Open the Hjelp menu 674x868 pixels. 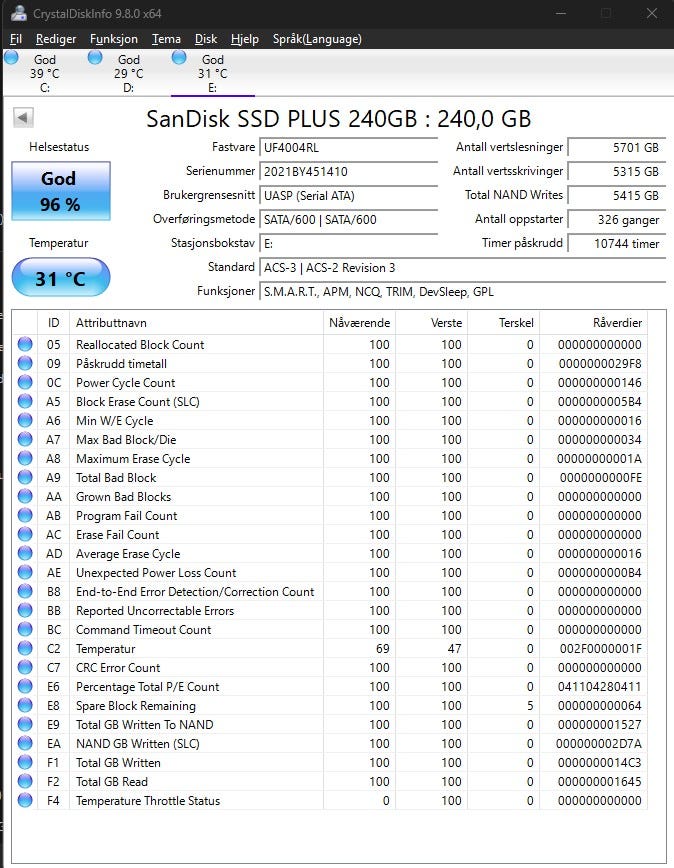[245, 39]
